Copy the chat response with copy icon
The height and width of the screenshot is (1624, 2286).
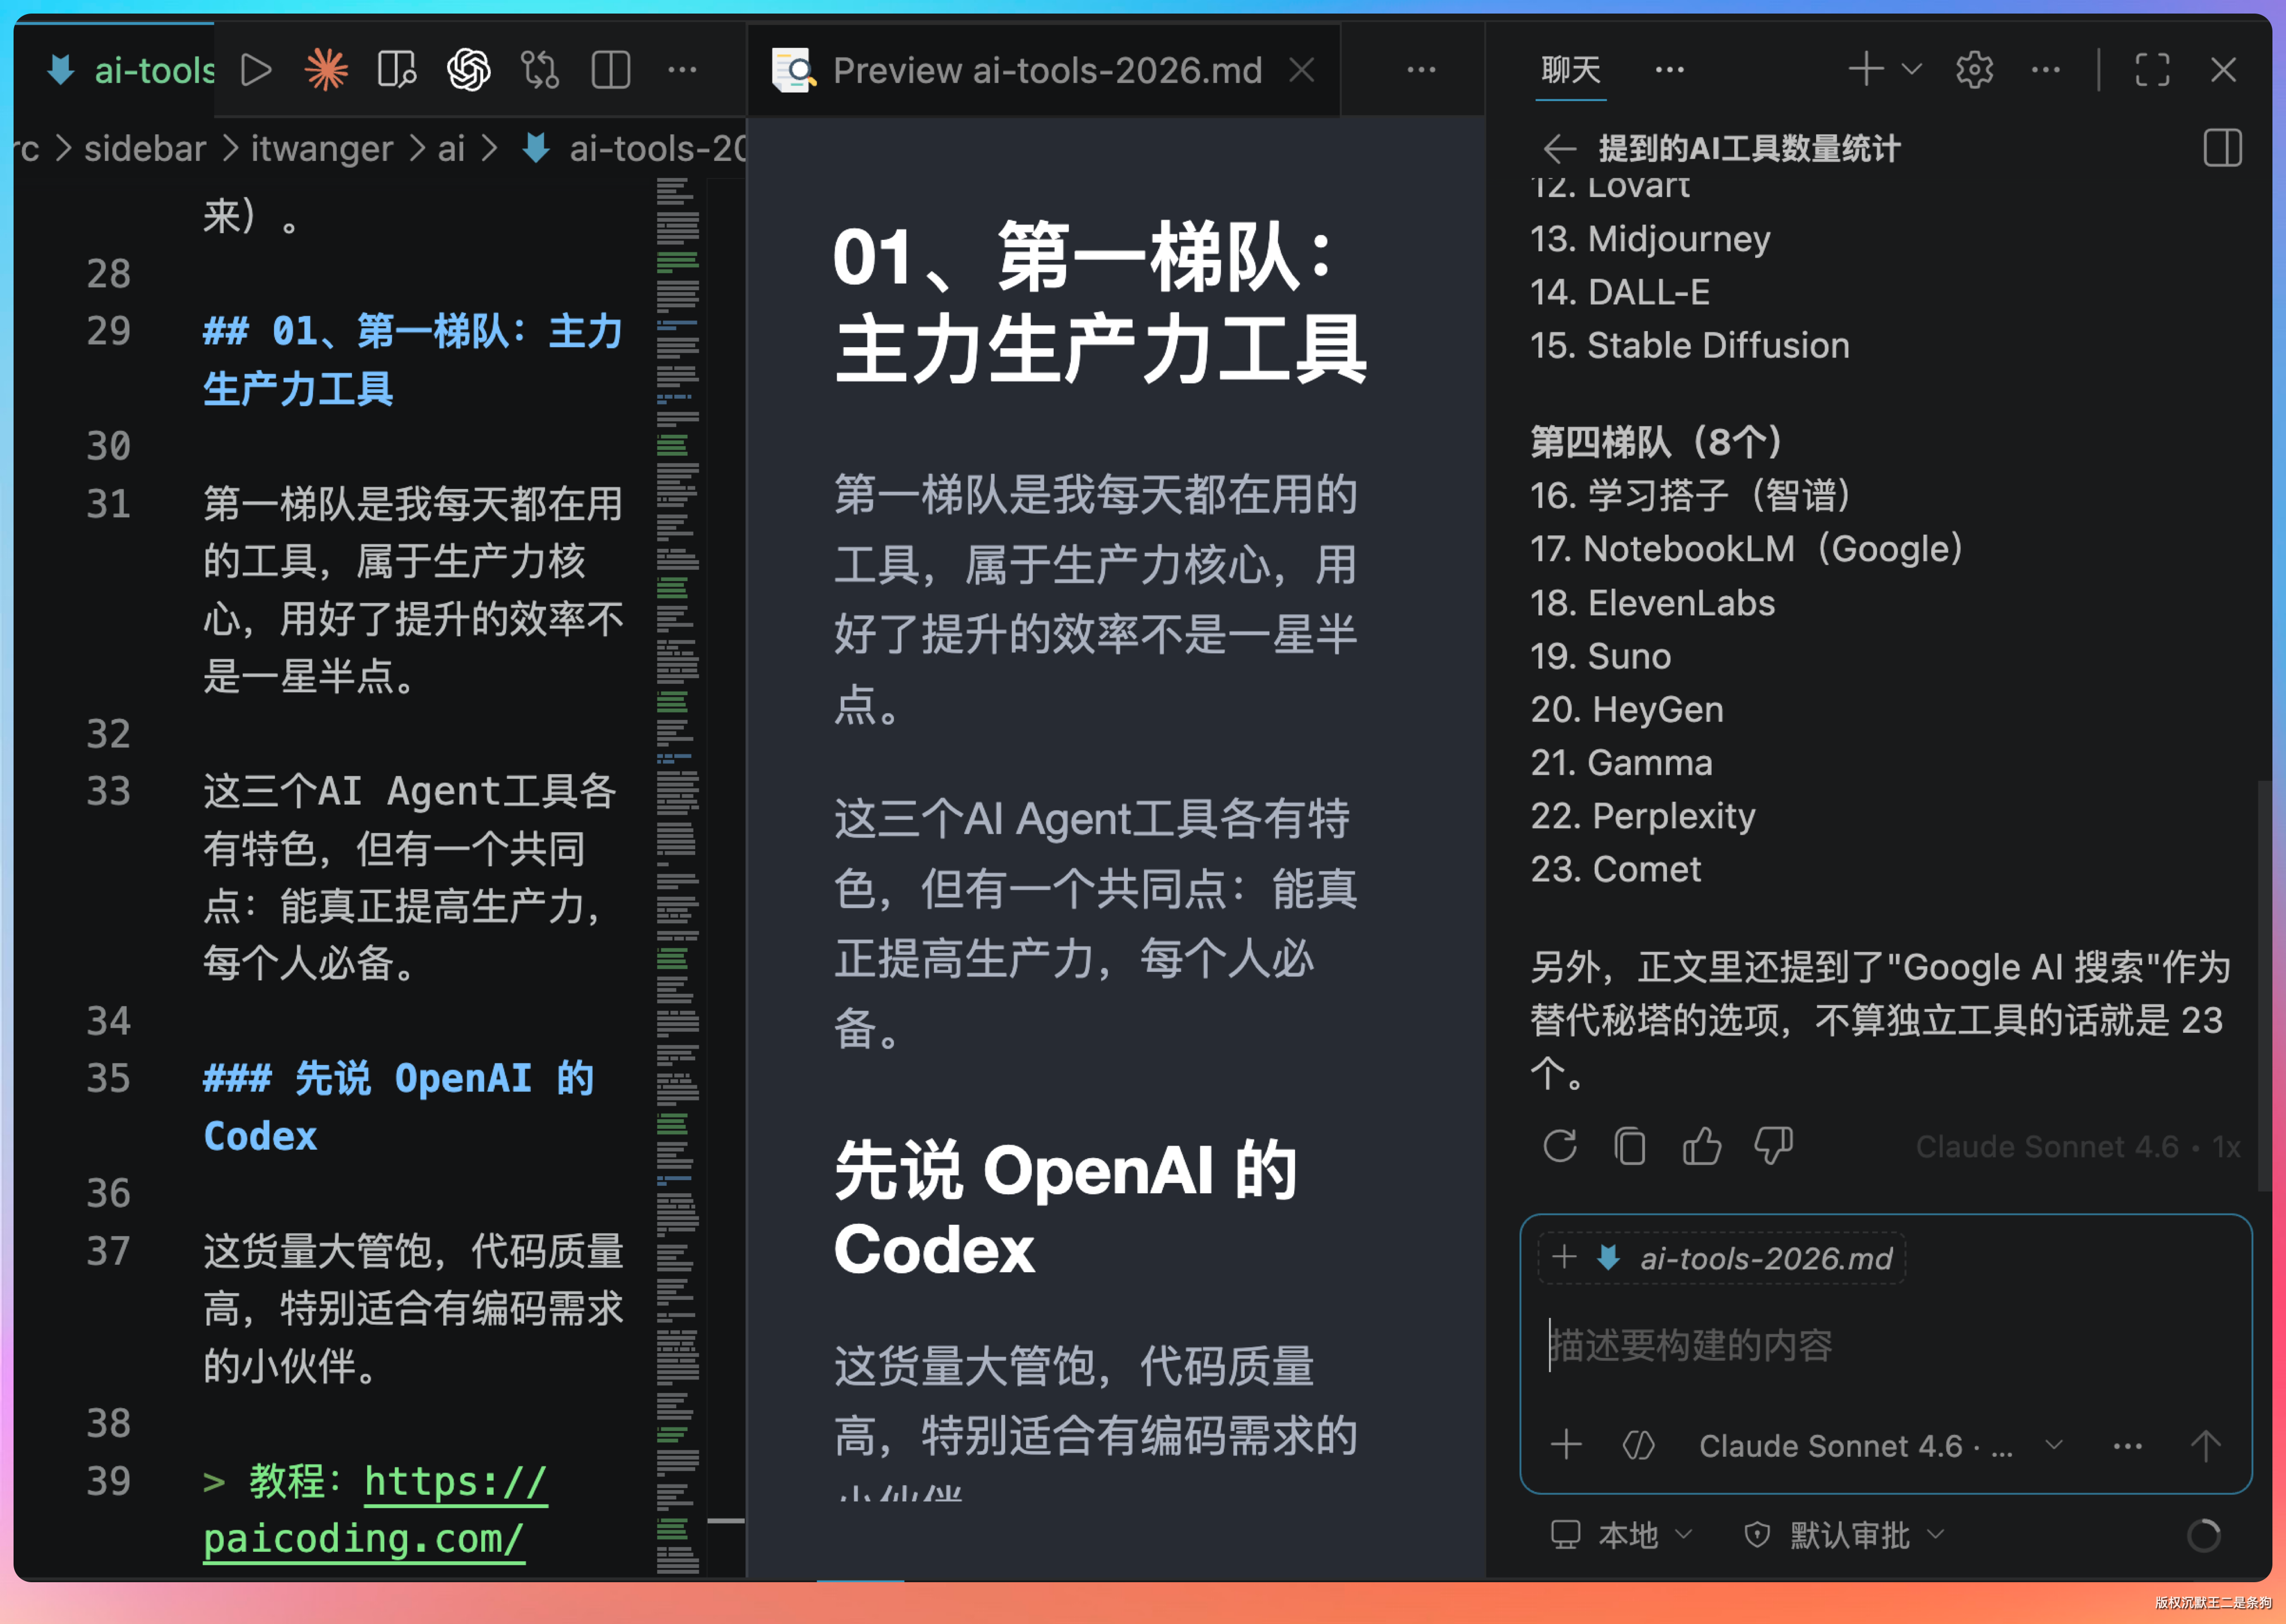pyautogui.click(x=1630, y=1146)
